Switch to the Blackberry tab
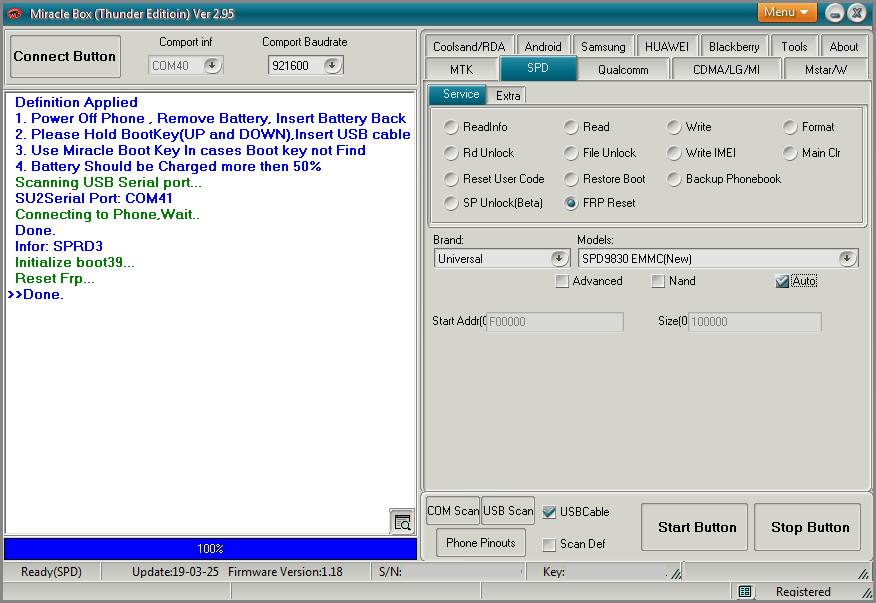This screenshot has height=603, width=876. pos(734,46)
